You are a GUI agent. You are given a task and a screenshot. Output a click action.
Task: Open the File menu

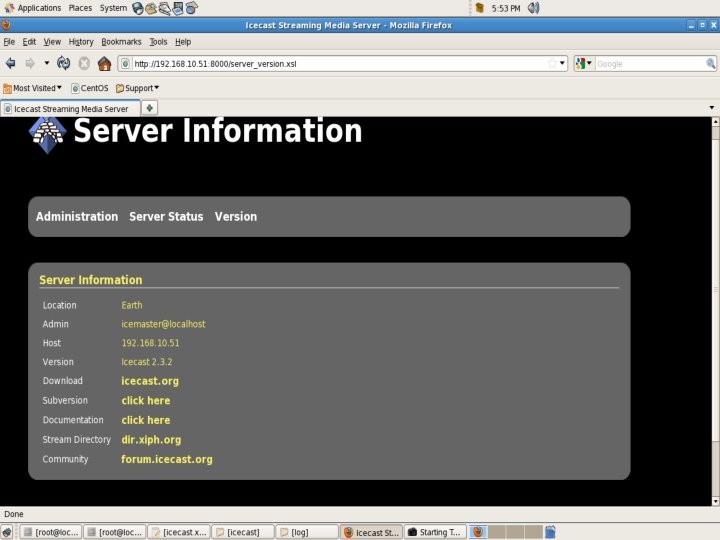pos(9,42)
